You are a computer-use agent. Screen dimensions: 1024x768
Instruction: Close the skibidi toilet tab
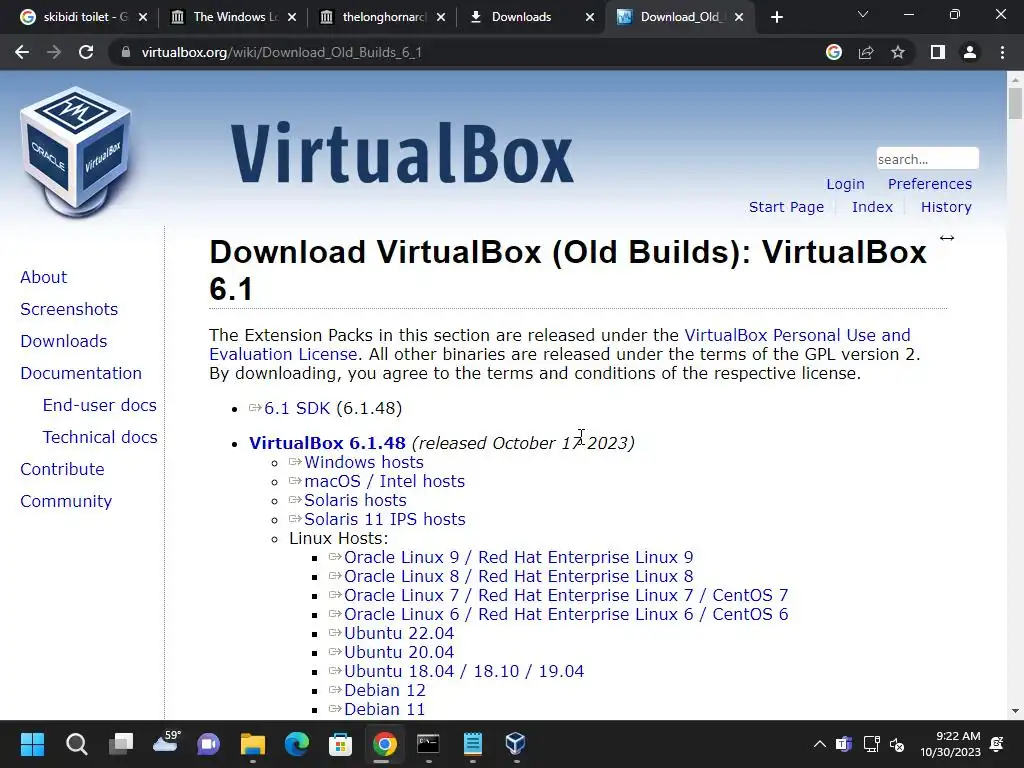pyautogui.click(x=143, y=17)
